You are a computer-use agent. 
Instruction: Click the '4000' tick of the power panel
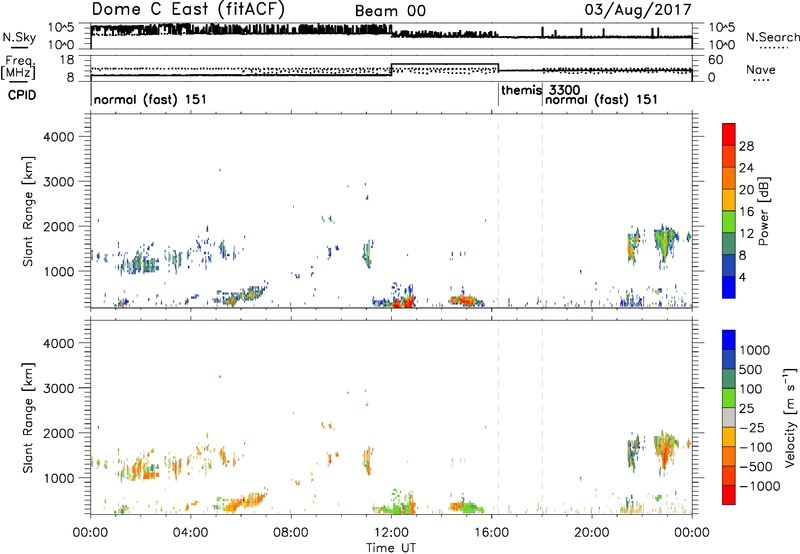pos(59,137)
